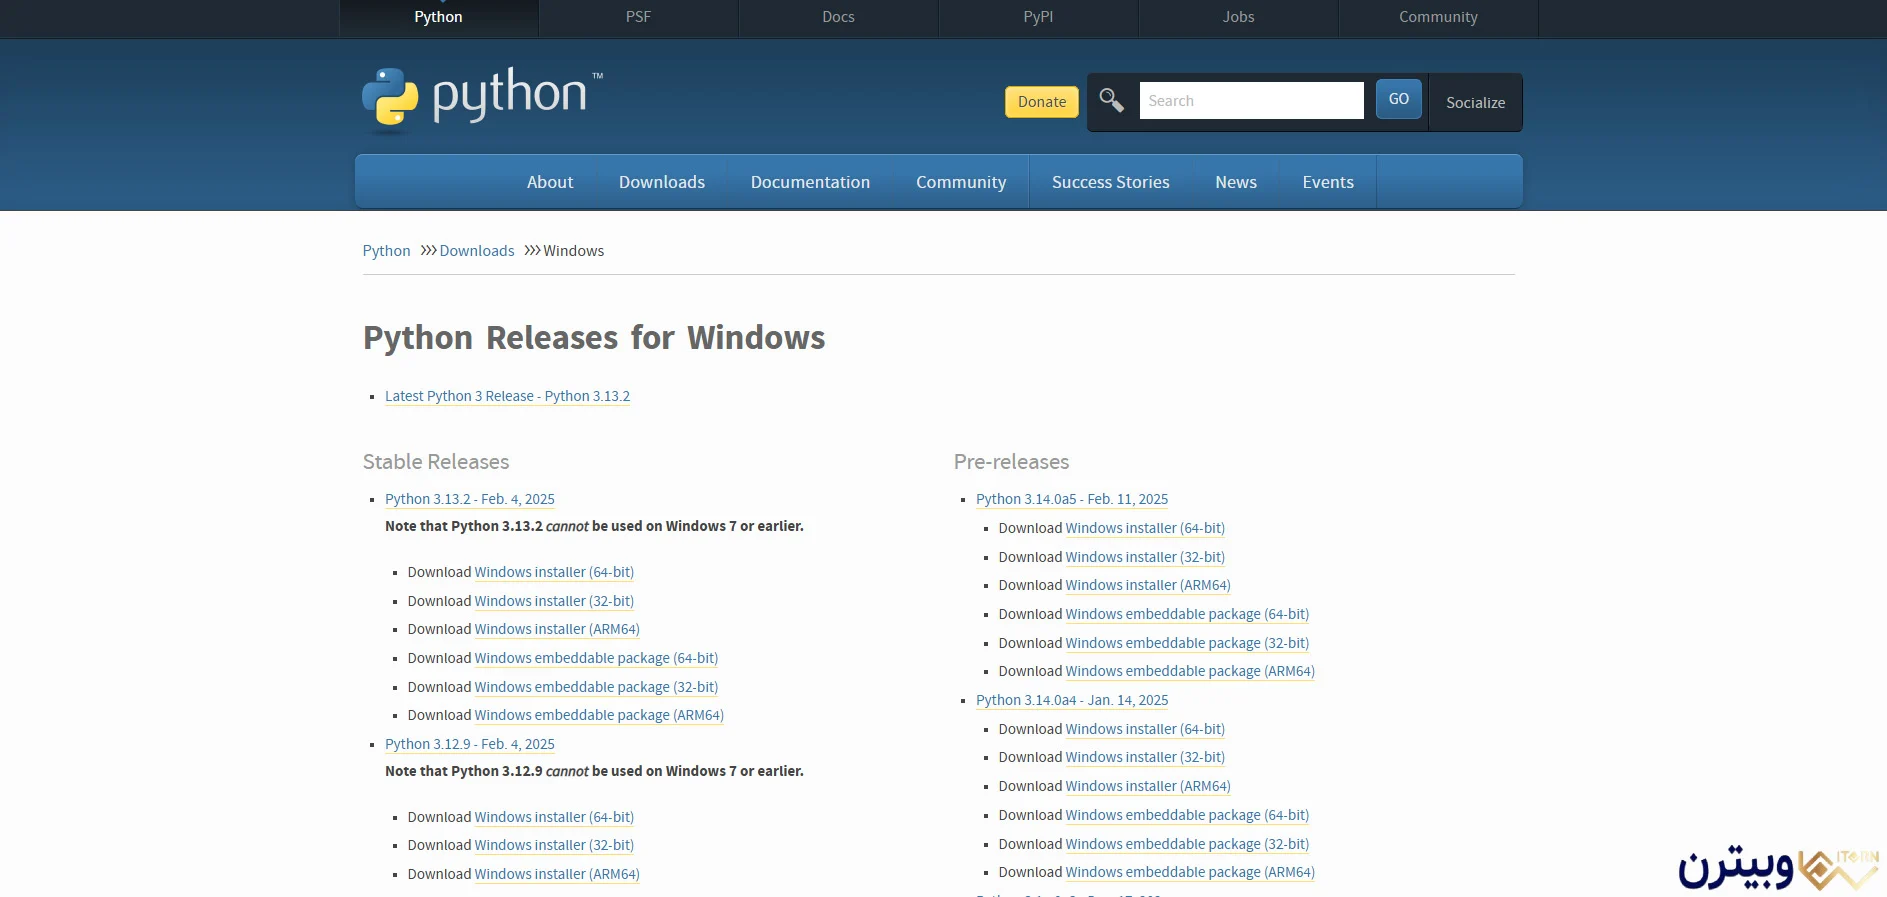Screen dimensions: 1887x897
Task: Click the Python logo image
Action: (x=483, y=100)
